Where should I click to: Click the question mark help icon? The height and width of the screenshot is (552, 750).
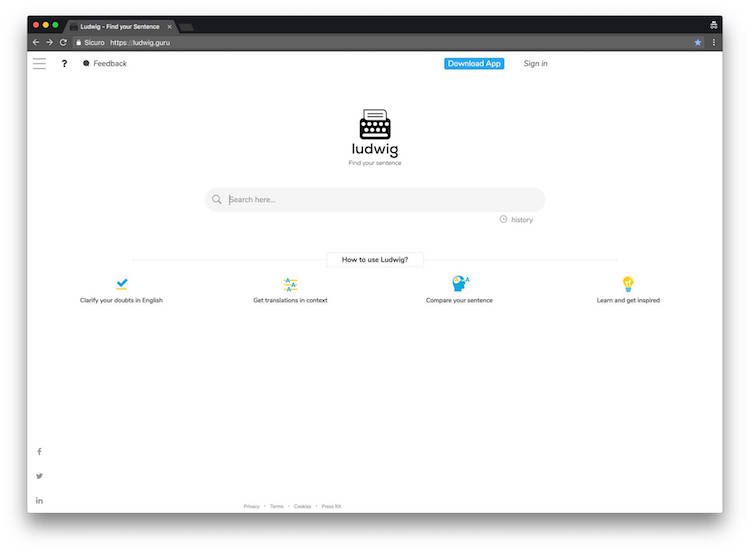click(64, 64)
